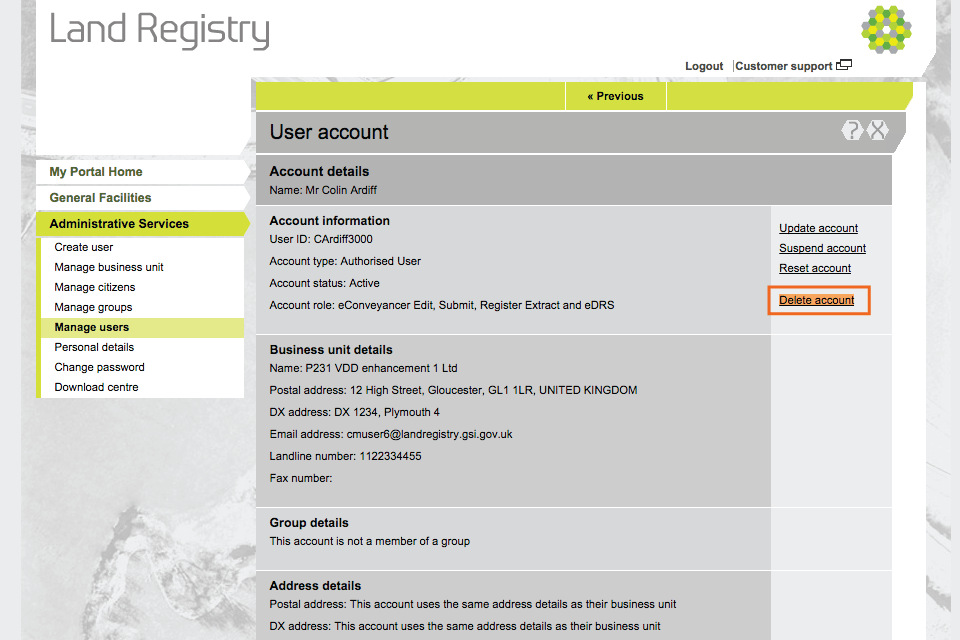
Task: Click 'Account status: Active' text
Action: (x=324, y=284)
